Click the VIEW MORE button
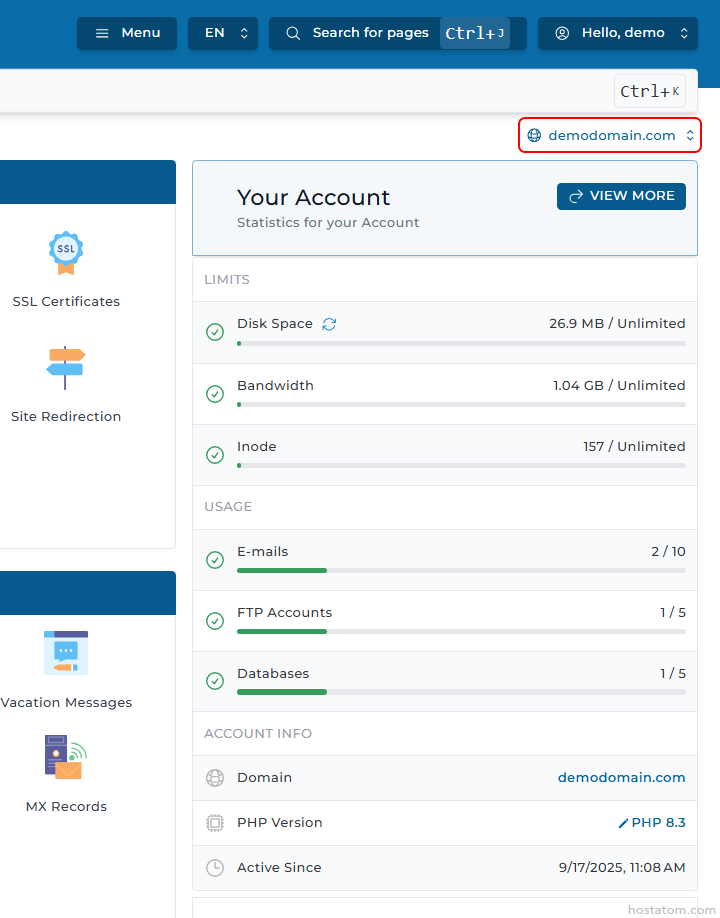The height and width of the screenshot is (918, 720). (621, 196)
